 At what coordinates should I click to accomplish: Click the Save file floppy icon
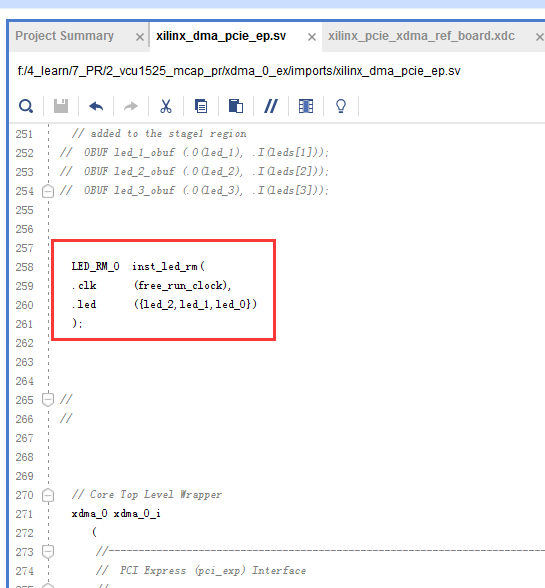click(61, 106)
